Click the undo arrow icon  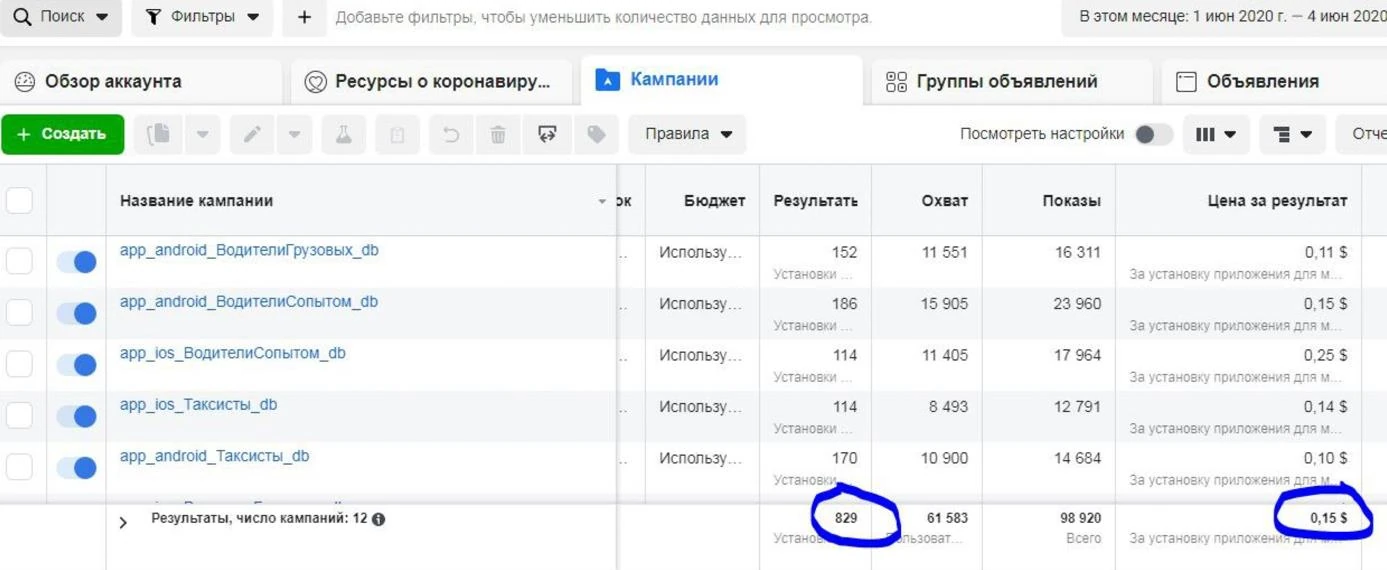(451, 134)
